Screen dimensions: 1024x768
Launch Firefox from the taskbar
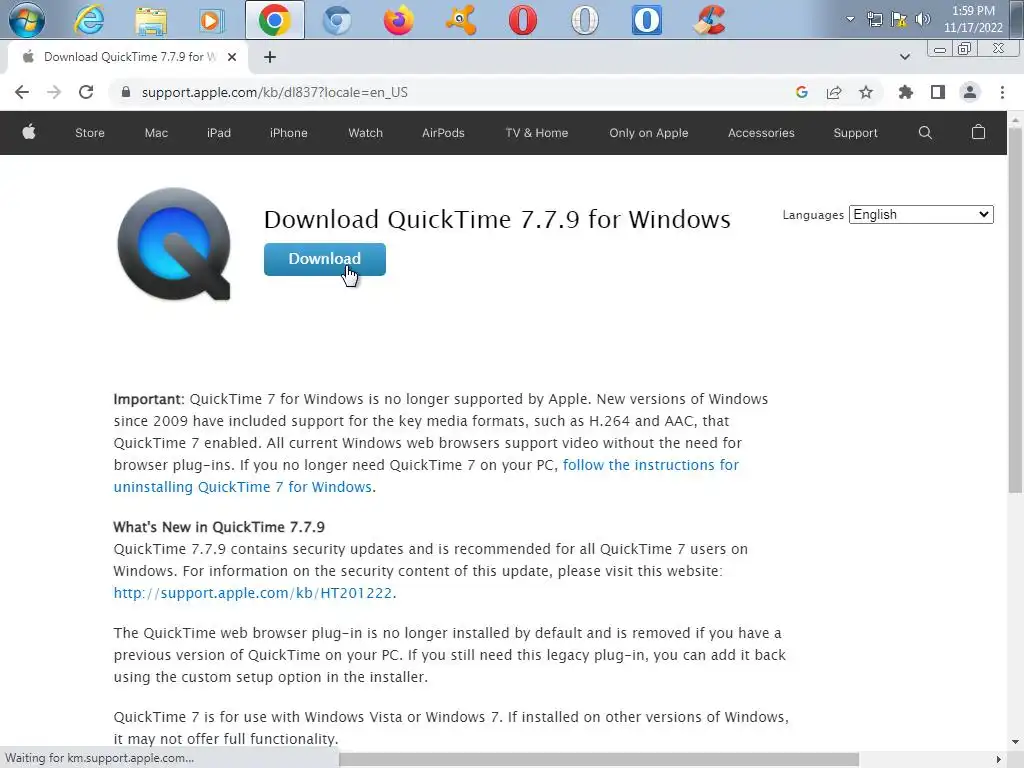(398, 20)
